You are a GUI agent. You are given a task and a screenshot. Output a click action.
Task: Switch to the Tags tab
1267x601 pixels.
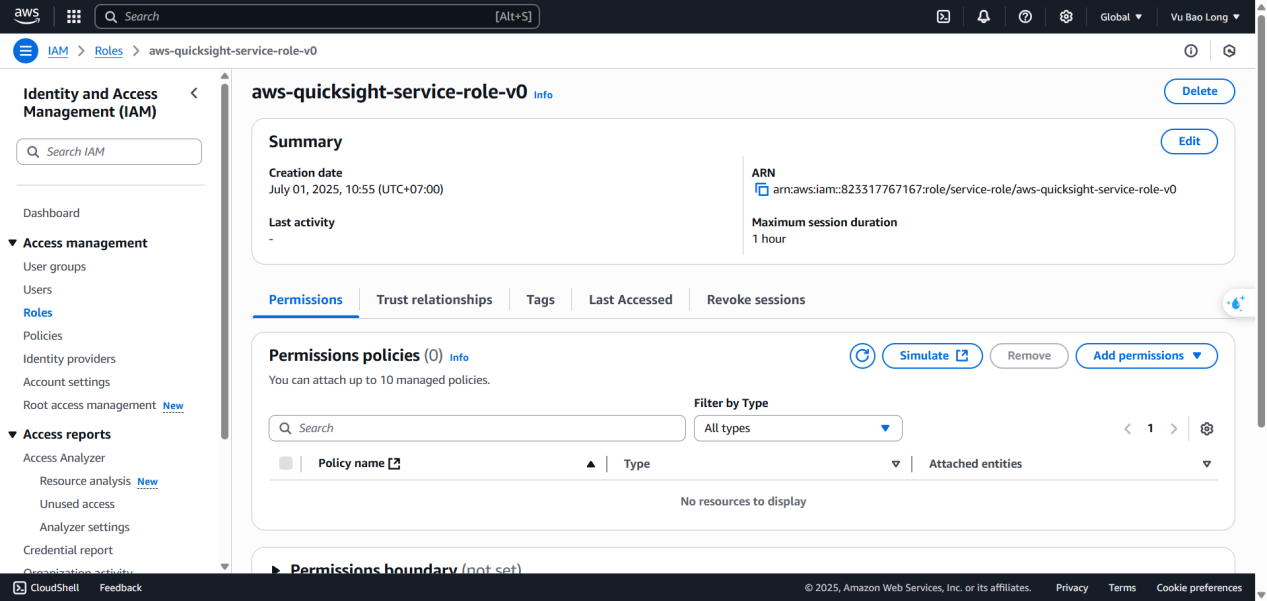click(540, 299)
